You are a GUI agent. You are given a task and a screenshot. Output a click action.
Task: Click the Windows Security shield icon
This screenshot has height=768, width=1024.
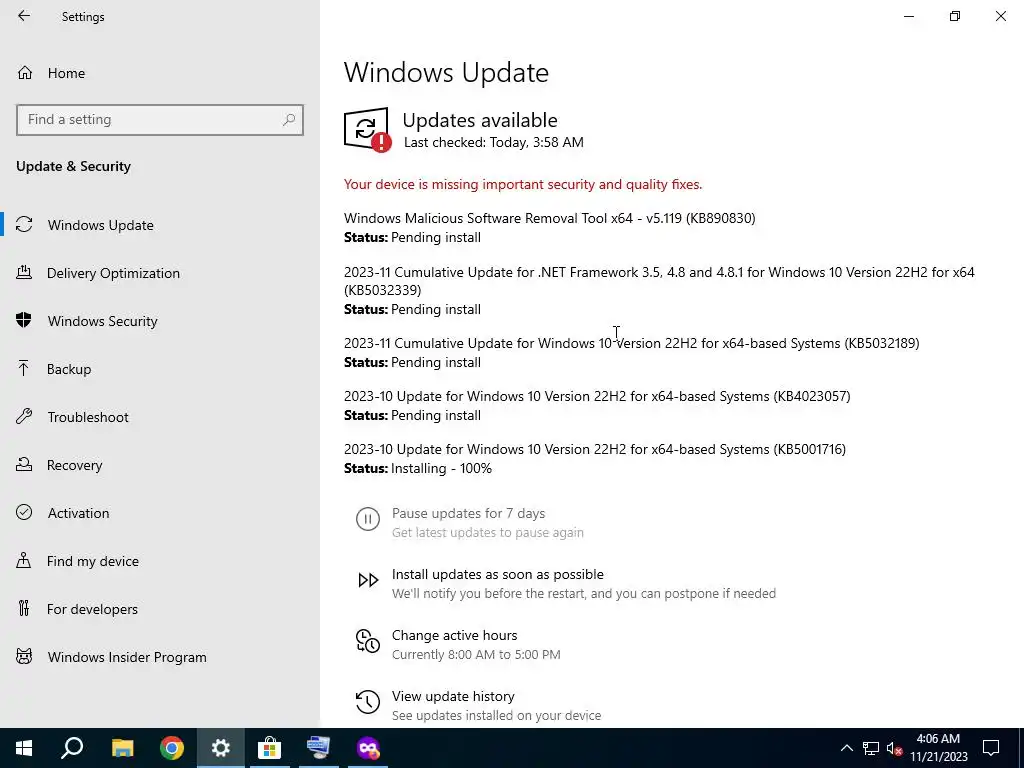(24, 320)
